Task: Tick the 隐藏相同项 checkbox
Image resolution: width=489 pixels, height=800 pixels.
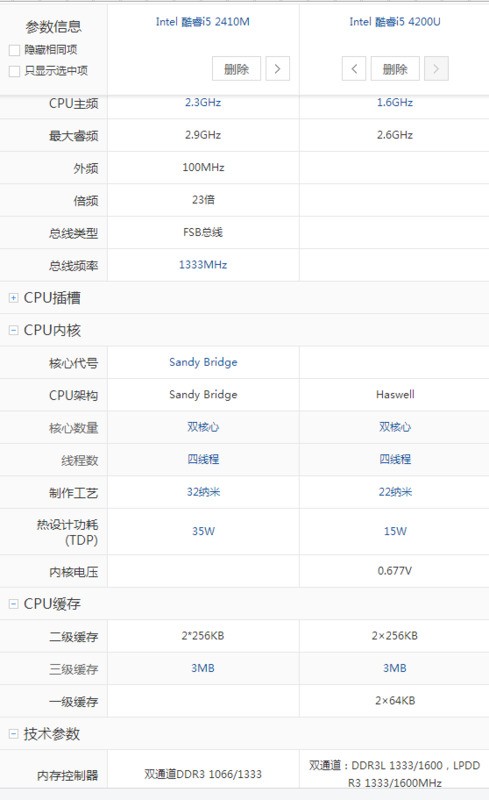Action: (x=14, y=50)
